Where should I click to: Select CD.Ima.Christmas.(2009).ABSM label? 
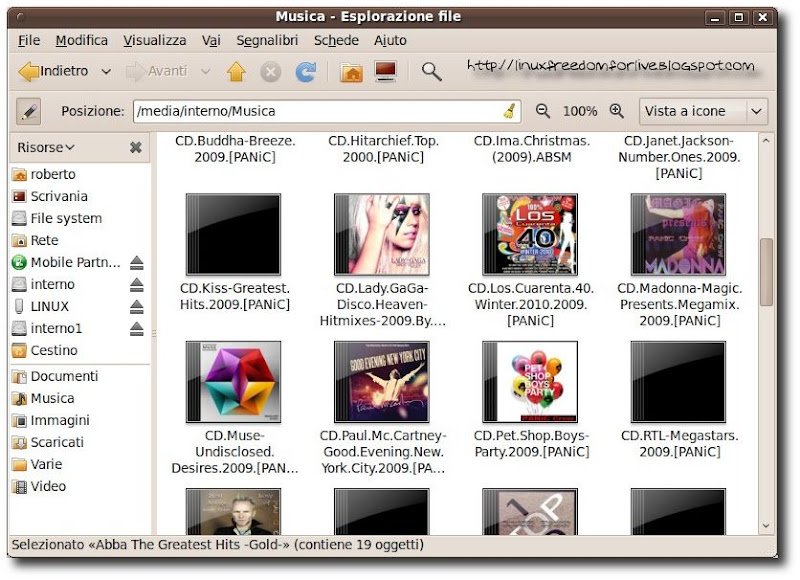click(x=531, y=149)
